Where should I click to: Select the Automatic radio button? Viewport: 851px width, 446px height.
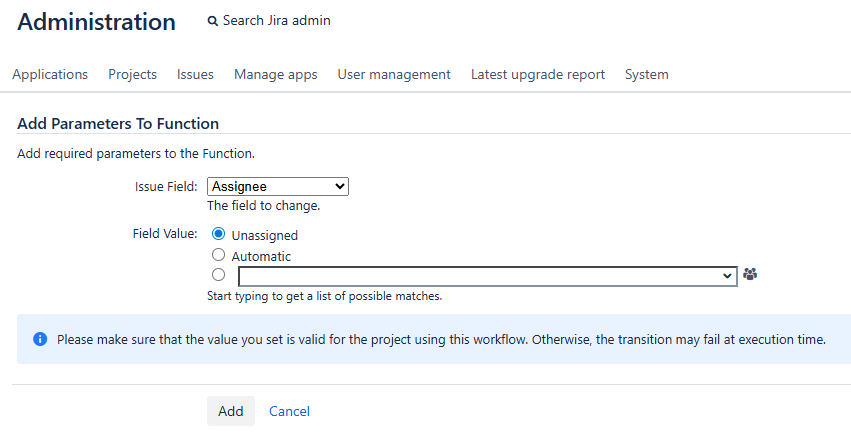point(219,255)
